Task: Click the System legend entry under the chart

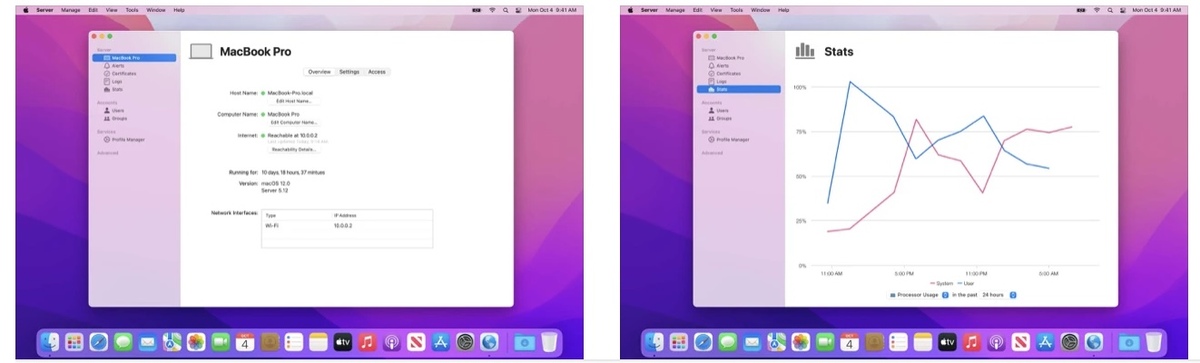Action: 942,283
